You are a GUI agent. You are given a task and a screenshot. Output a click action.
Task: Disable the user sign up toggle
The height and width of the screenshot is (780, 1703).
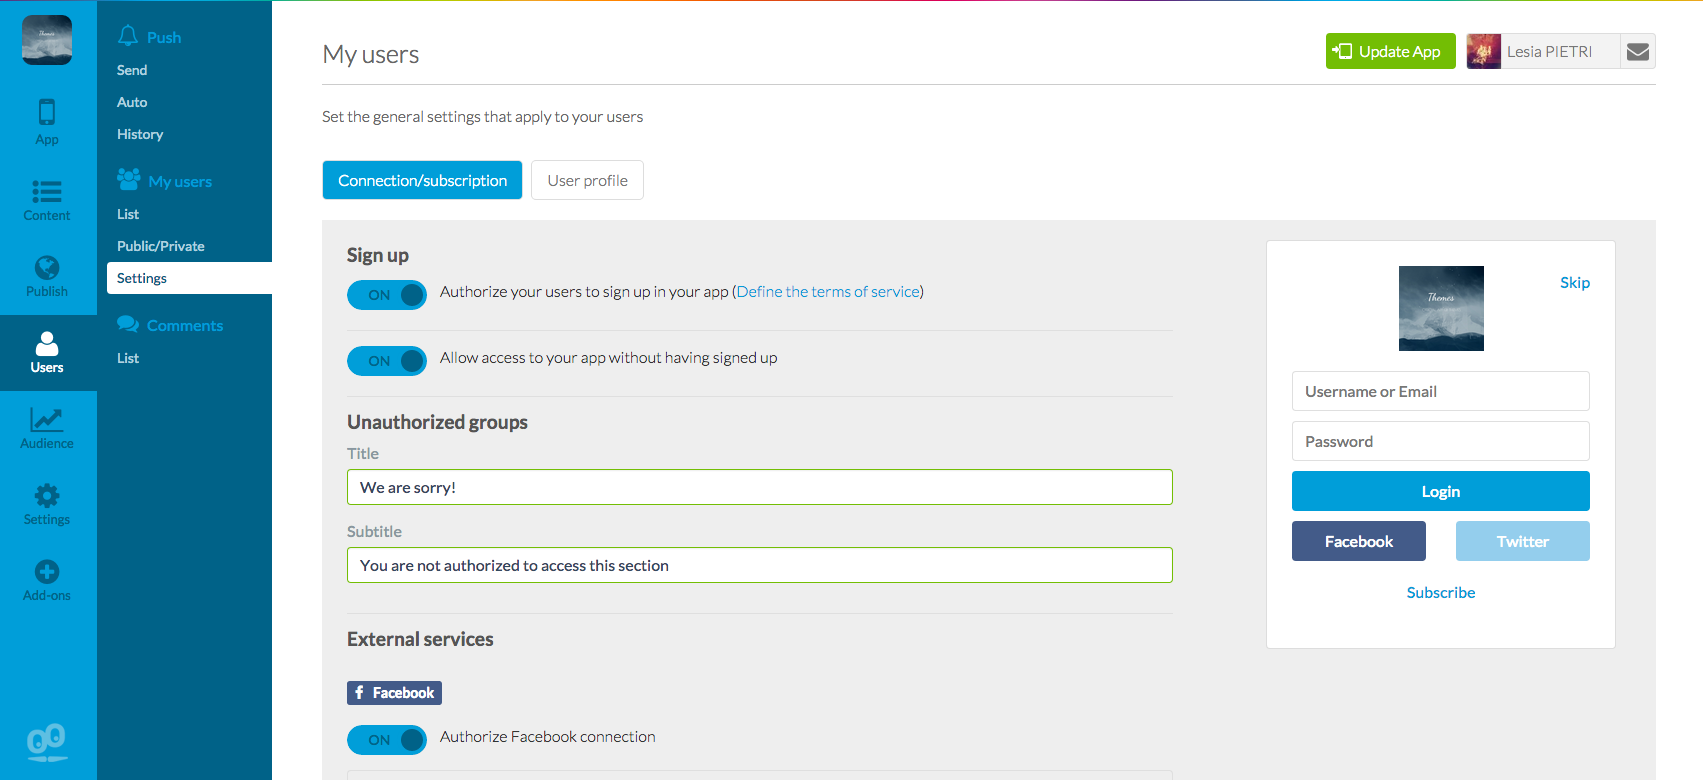(x=387, y=295)
